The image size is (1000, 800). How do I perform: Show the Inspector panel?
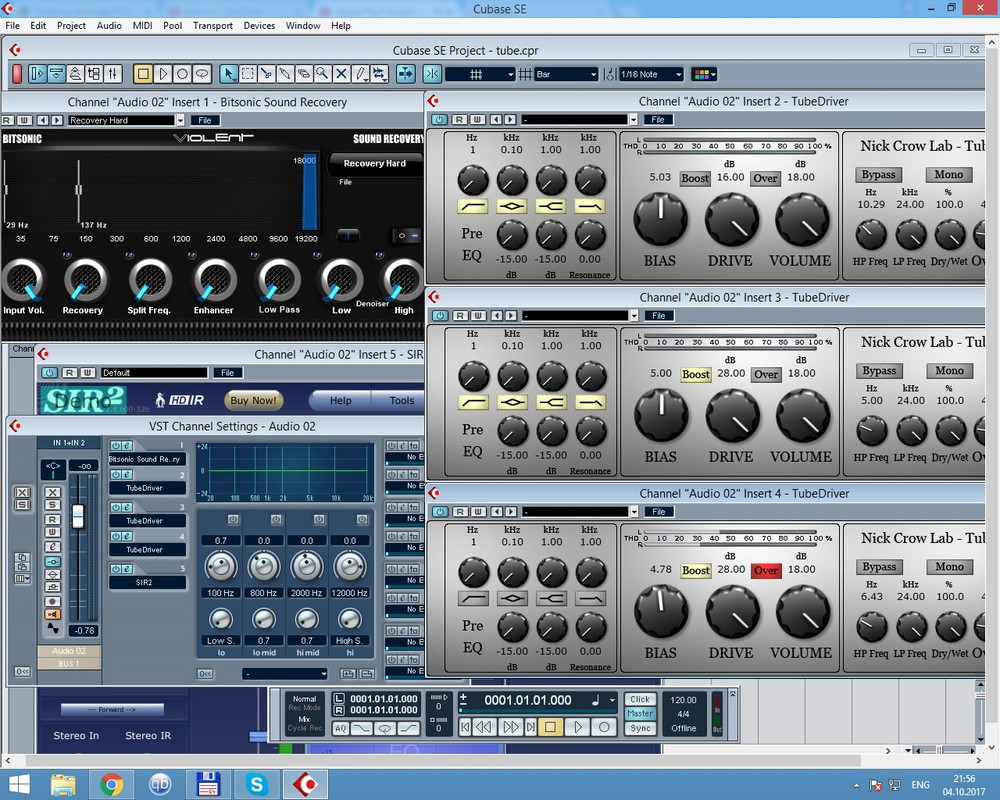click(x=37, y=74)
